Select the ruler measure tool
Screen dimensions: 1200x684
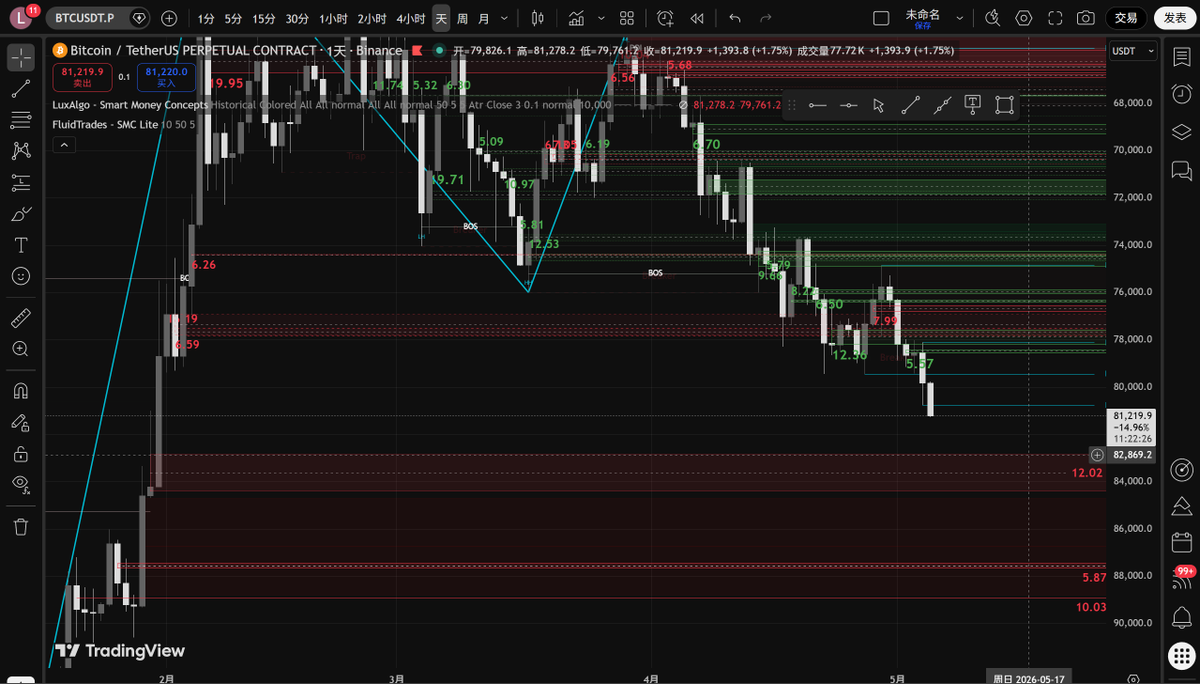coord(20,318)
